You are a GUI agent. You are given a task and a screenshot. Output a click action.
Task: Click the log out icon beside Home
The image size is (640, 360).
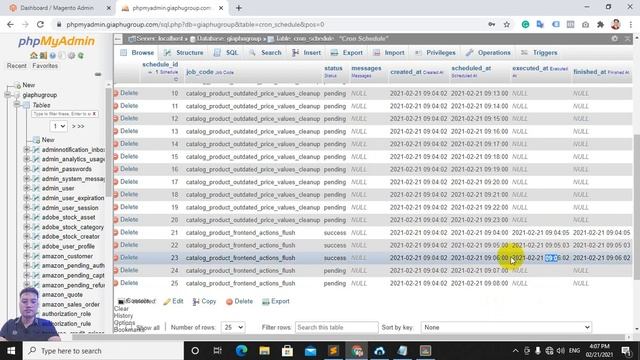pyautogui.click(x=43, y=56)
